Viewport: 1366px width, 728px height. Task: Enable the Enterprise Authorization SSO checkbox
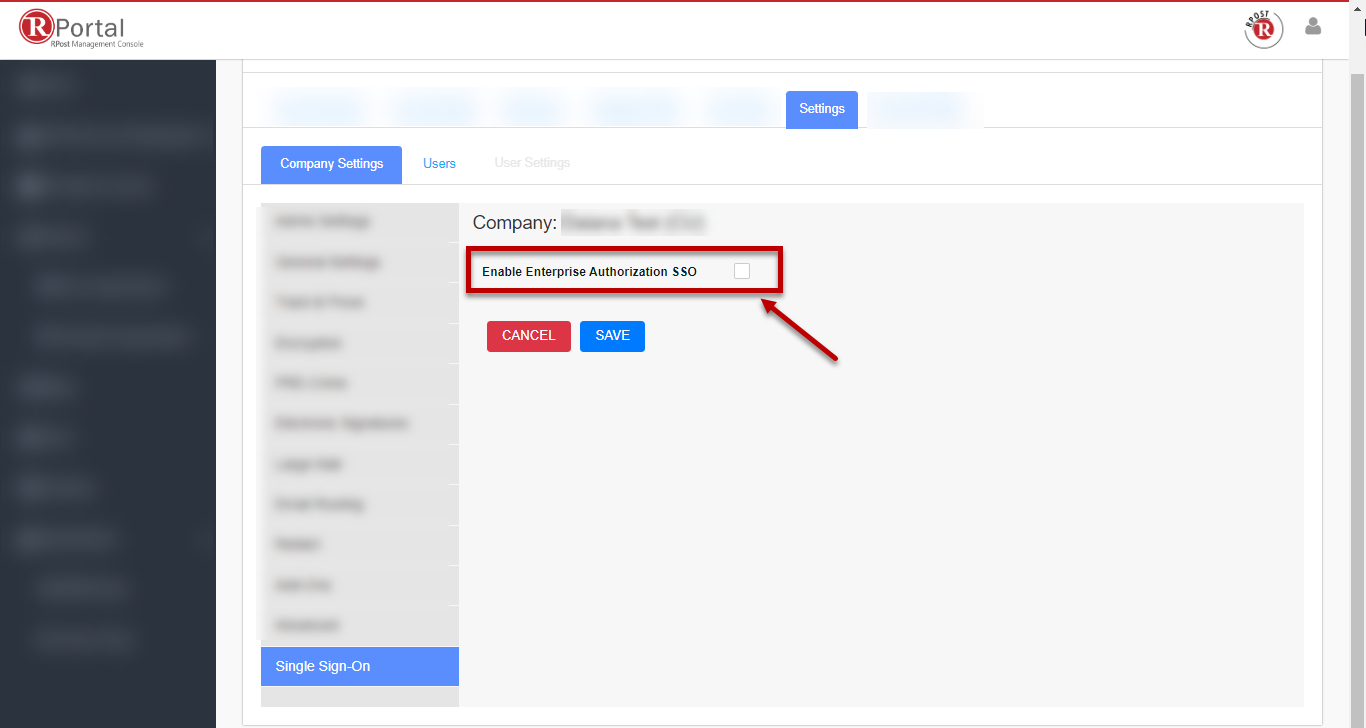coord(742,271)
